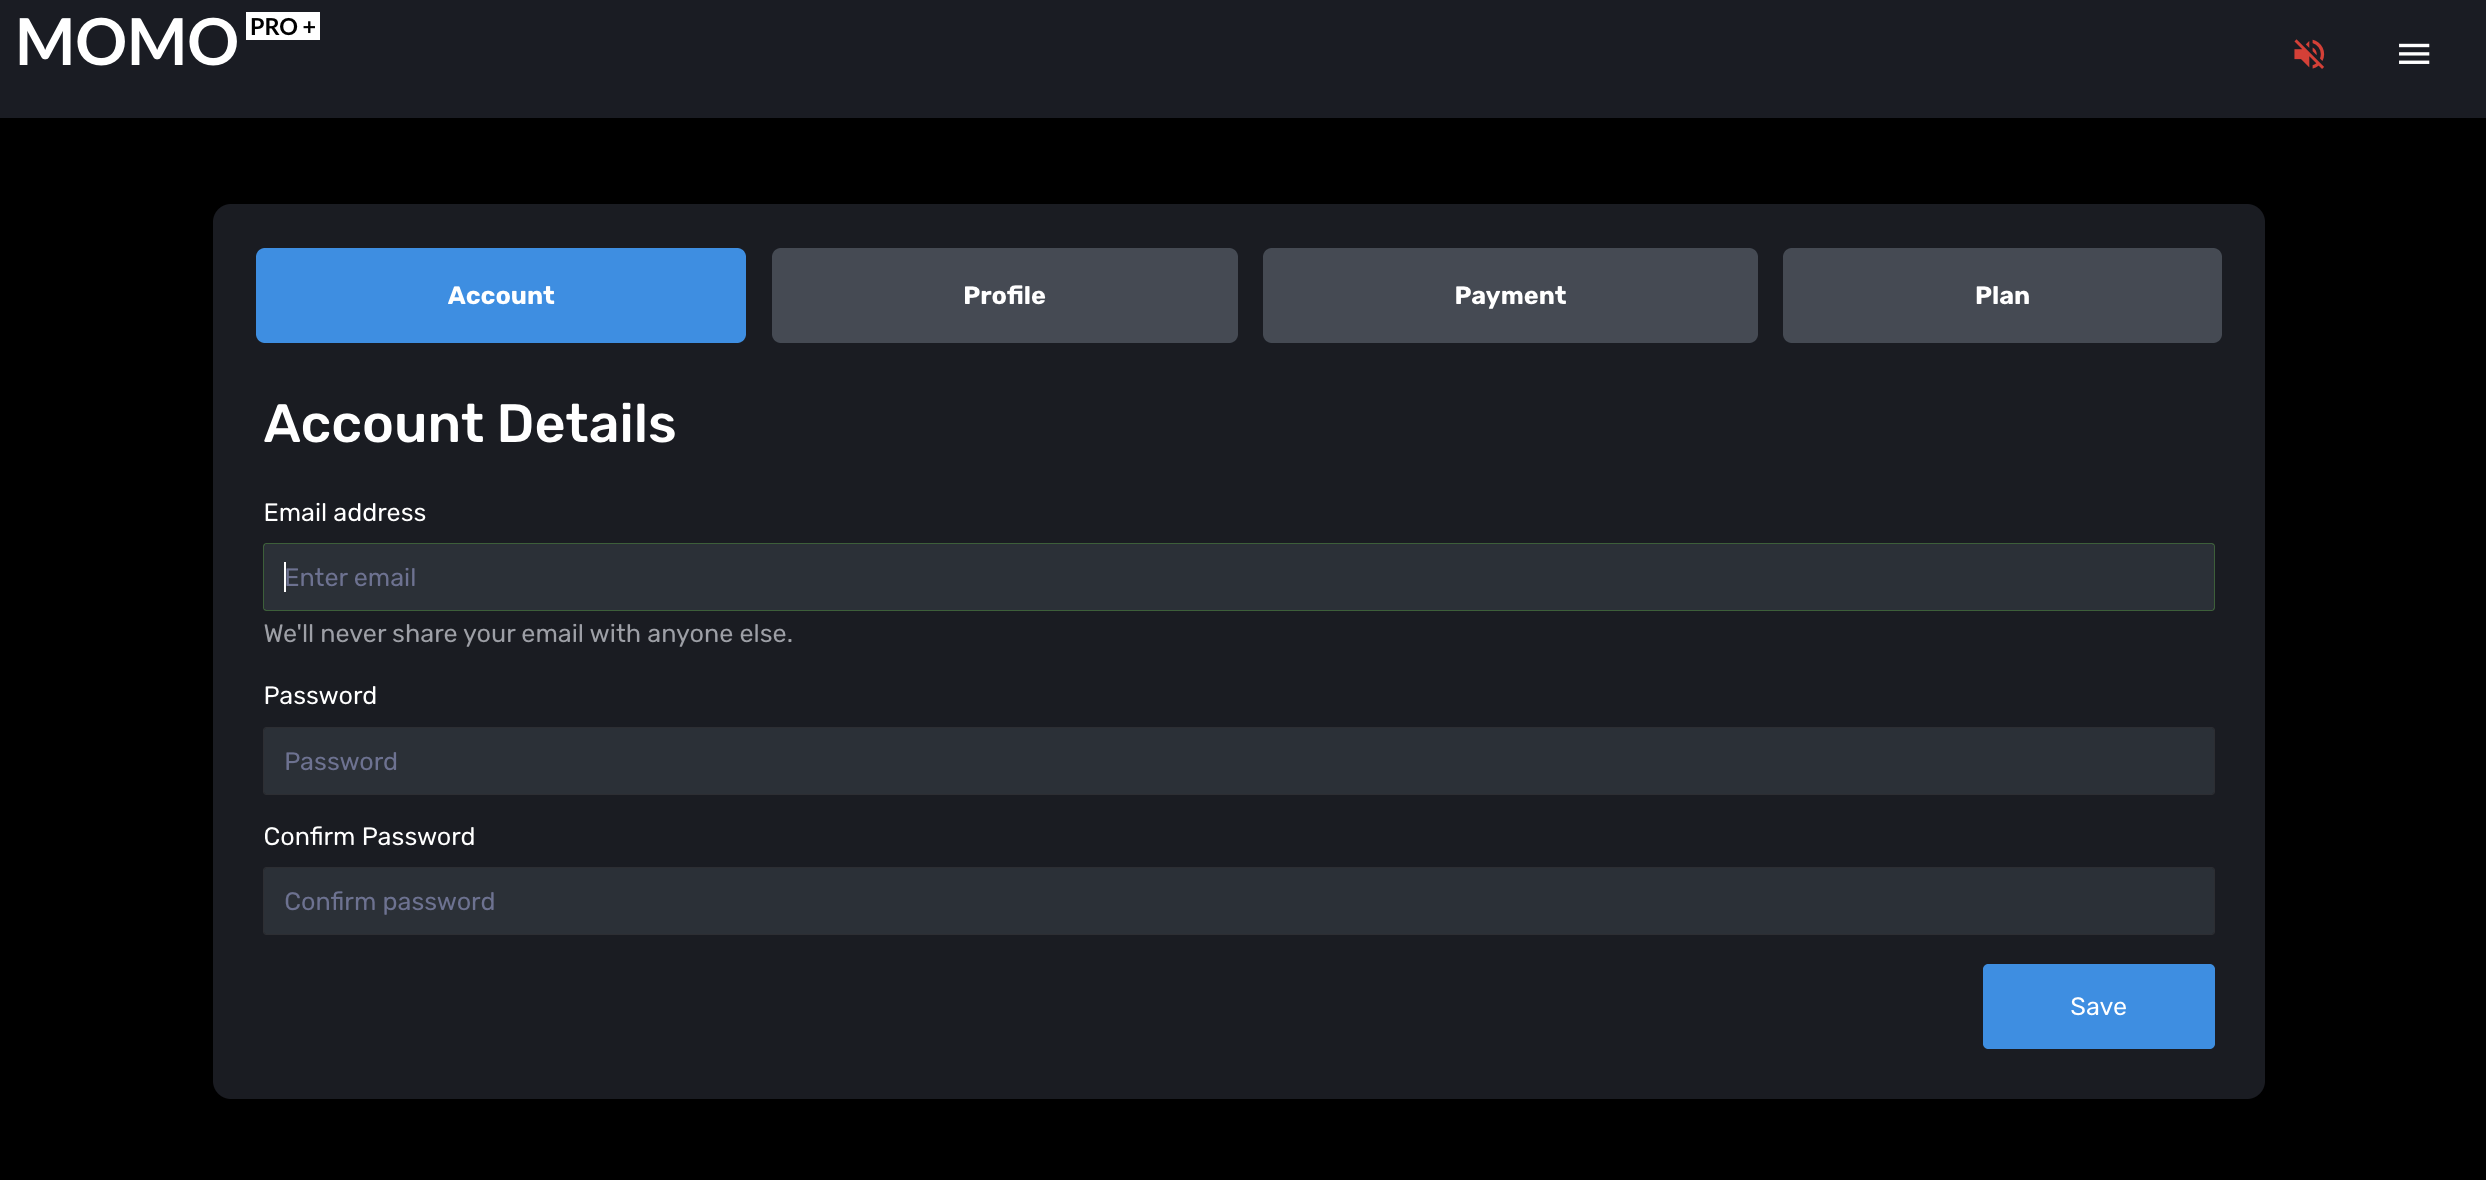The image size is (2486, 1180).
Task: Click the MOMO logo
Action: pyautogui.click(x=128, y=44)
